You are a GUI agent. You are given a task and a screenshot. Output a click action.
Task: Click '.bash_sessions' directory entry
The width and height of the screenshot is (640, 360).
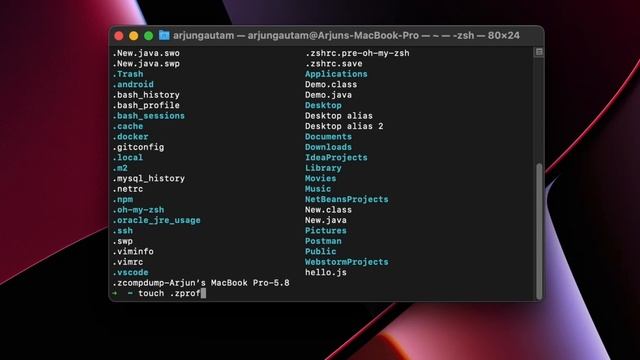(x=149, y=116)
